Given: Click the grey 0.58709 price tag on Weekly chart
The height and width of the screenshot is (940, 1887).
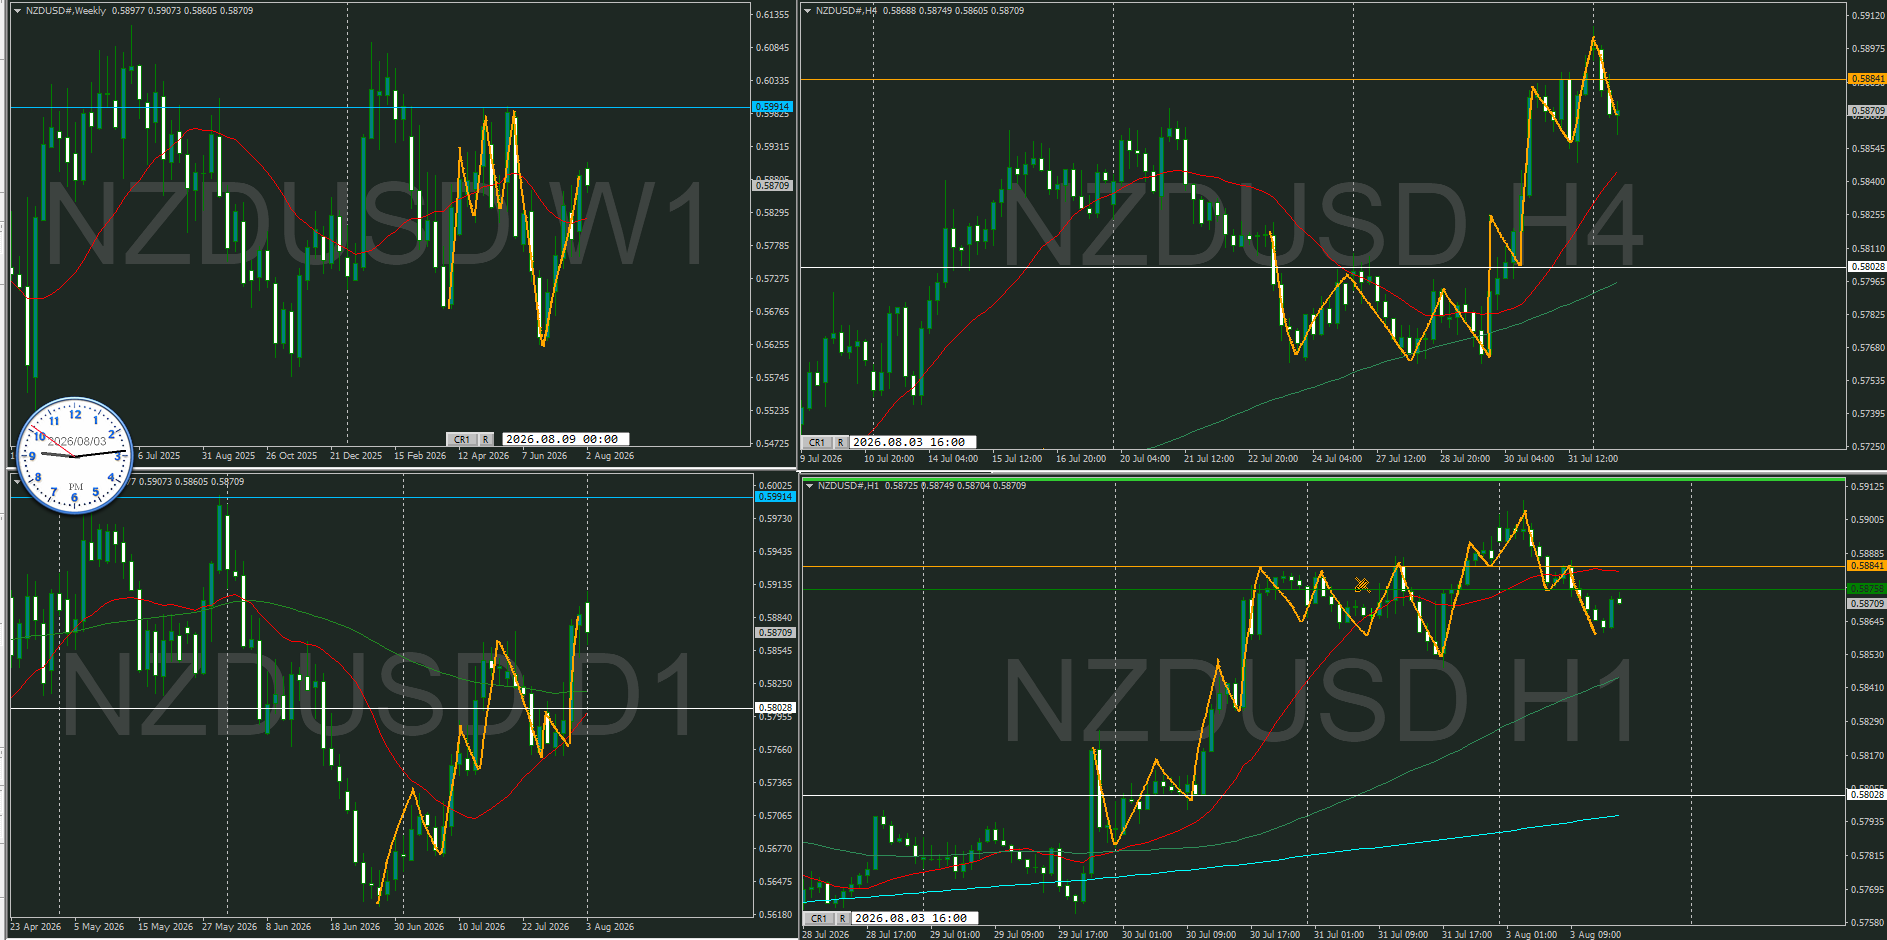Looking at the screenshot, I should [x=772, y=186].
